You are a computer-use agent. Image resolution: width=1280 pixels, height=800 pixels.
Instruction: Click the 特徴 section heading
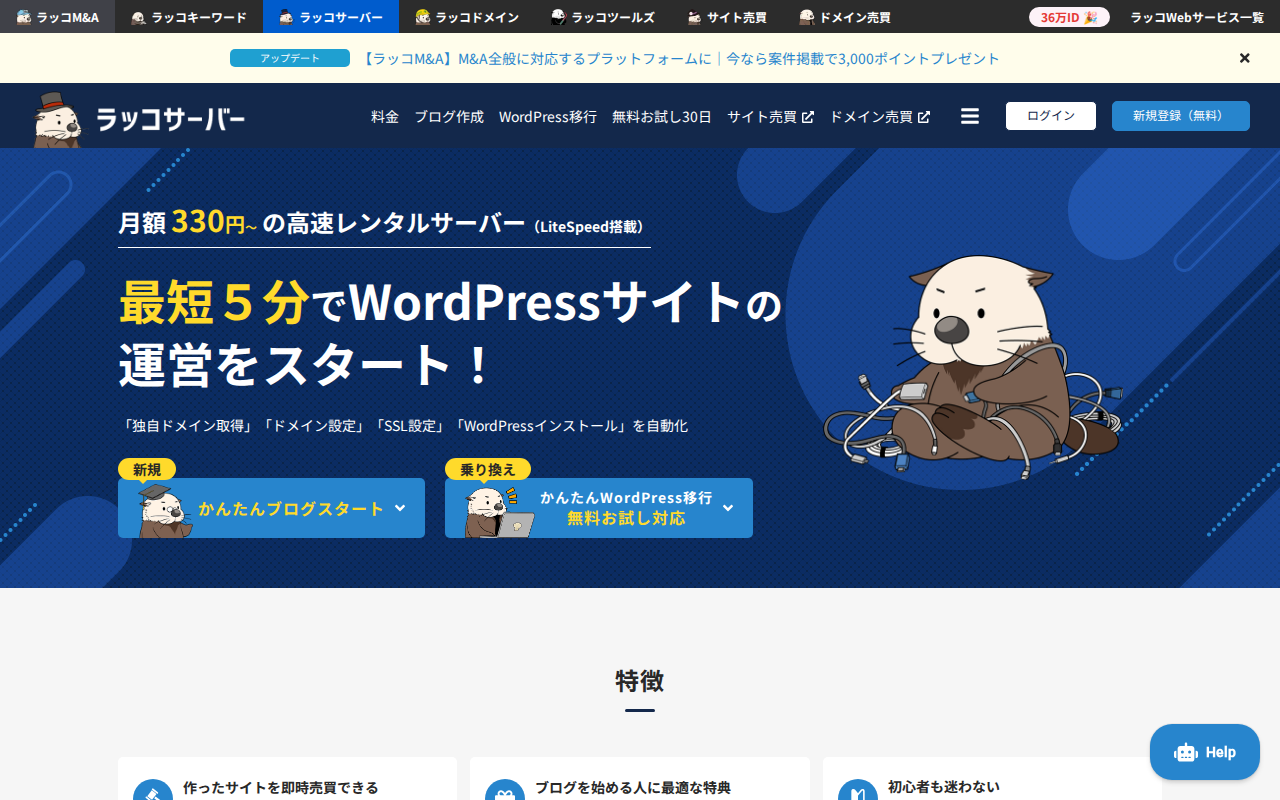click(640, 681)
